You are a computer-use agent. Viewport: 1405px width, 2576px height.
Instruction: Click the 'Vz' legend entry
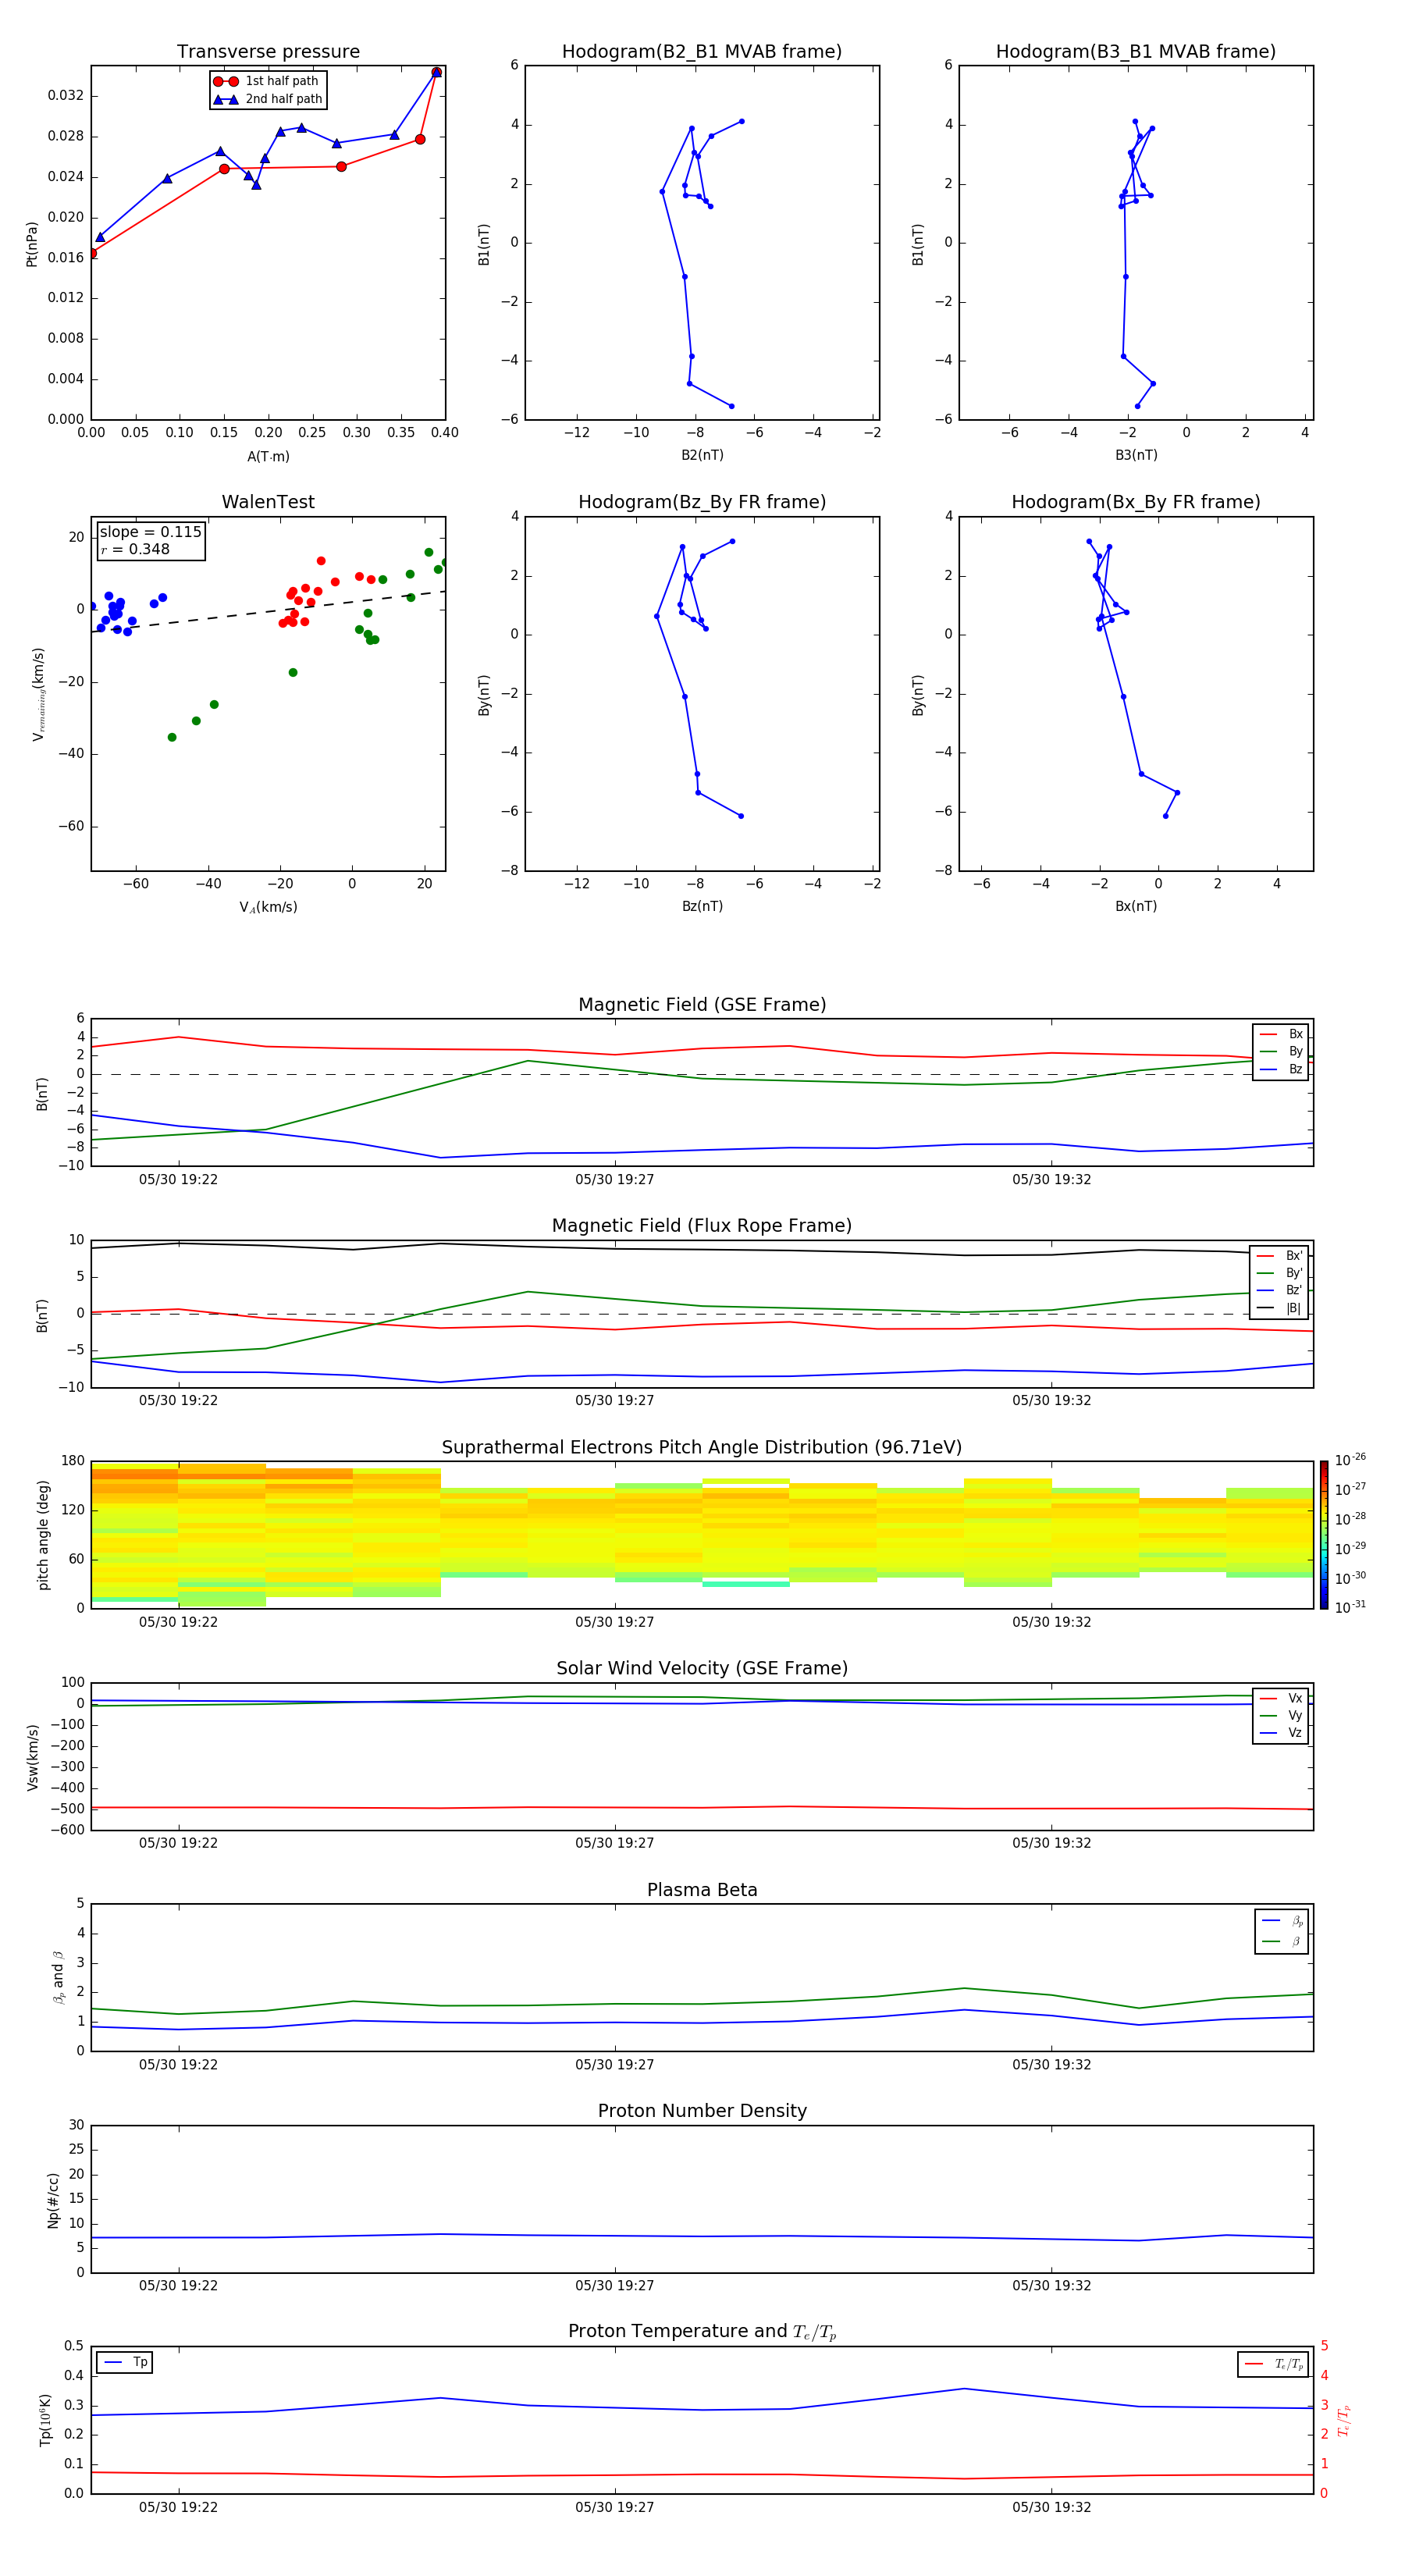1281,1733
